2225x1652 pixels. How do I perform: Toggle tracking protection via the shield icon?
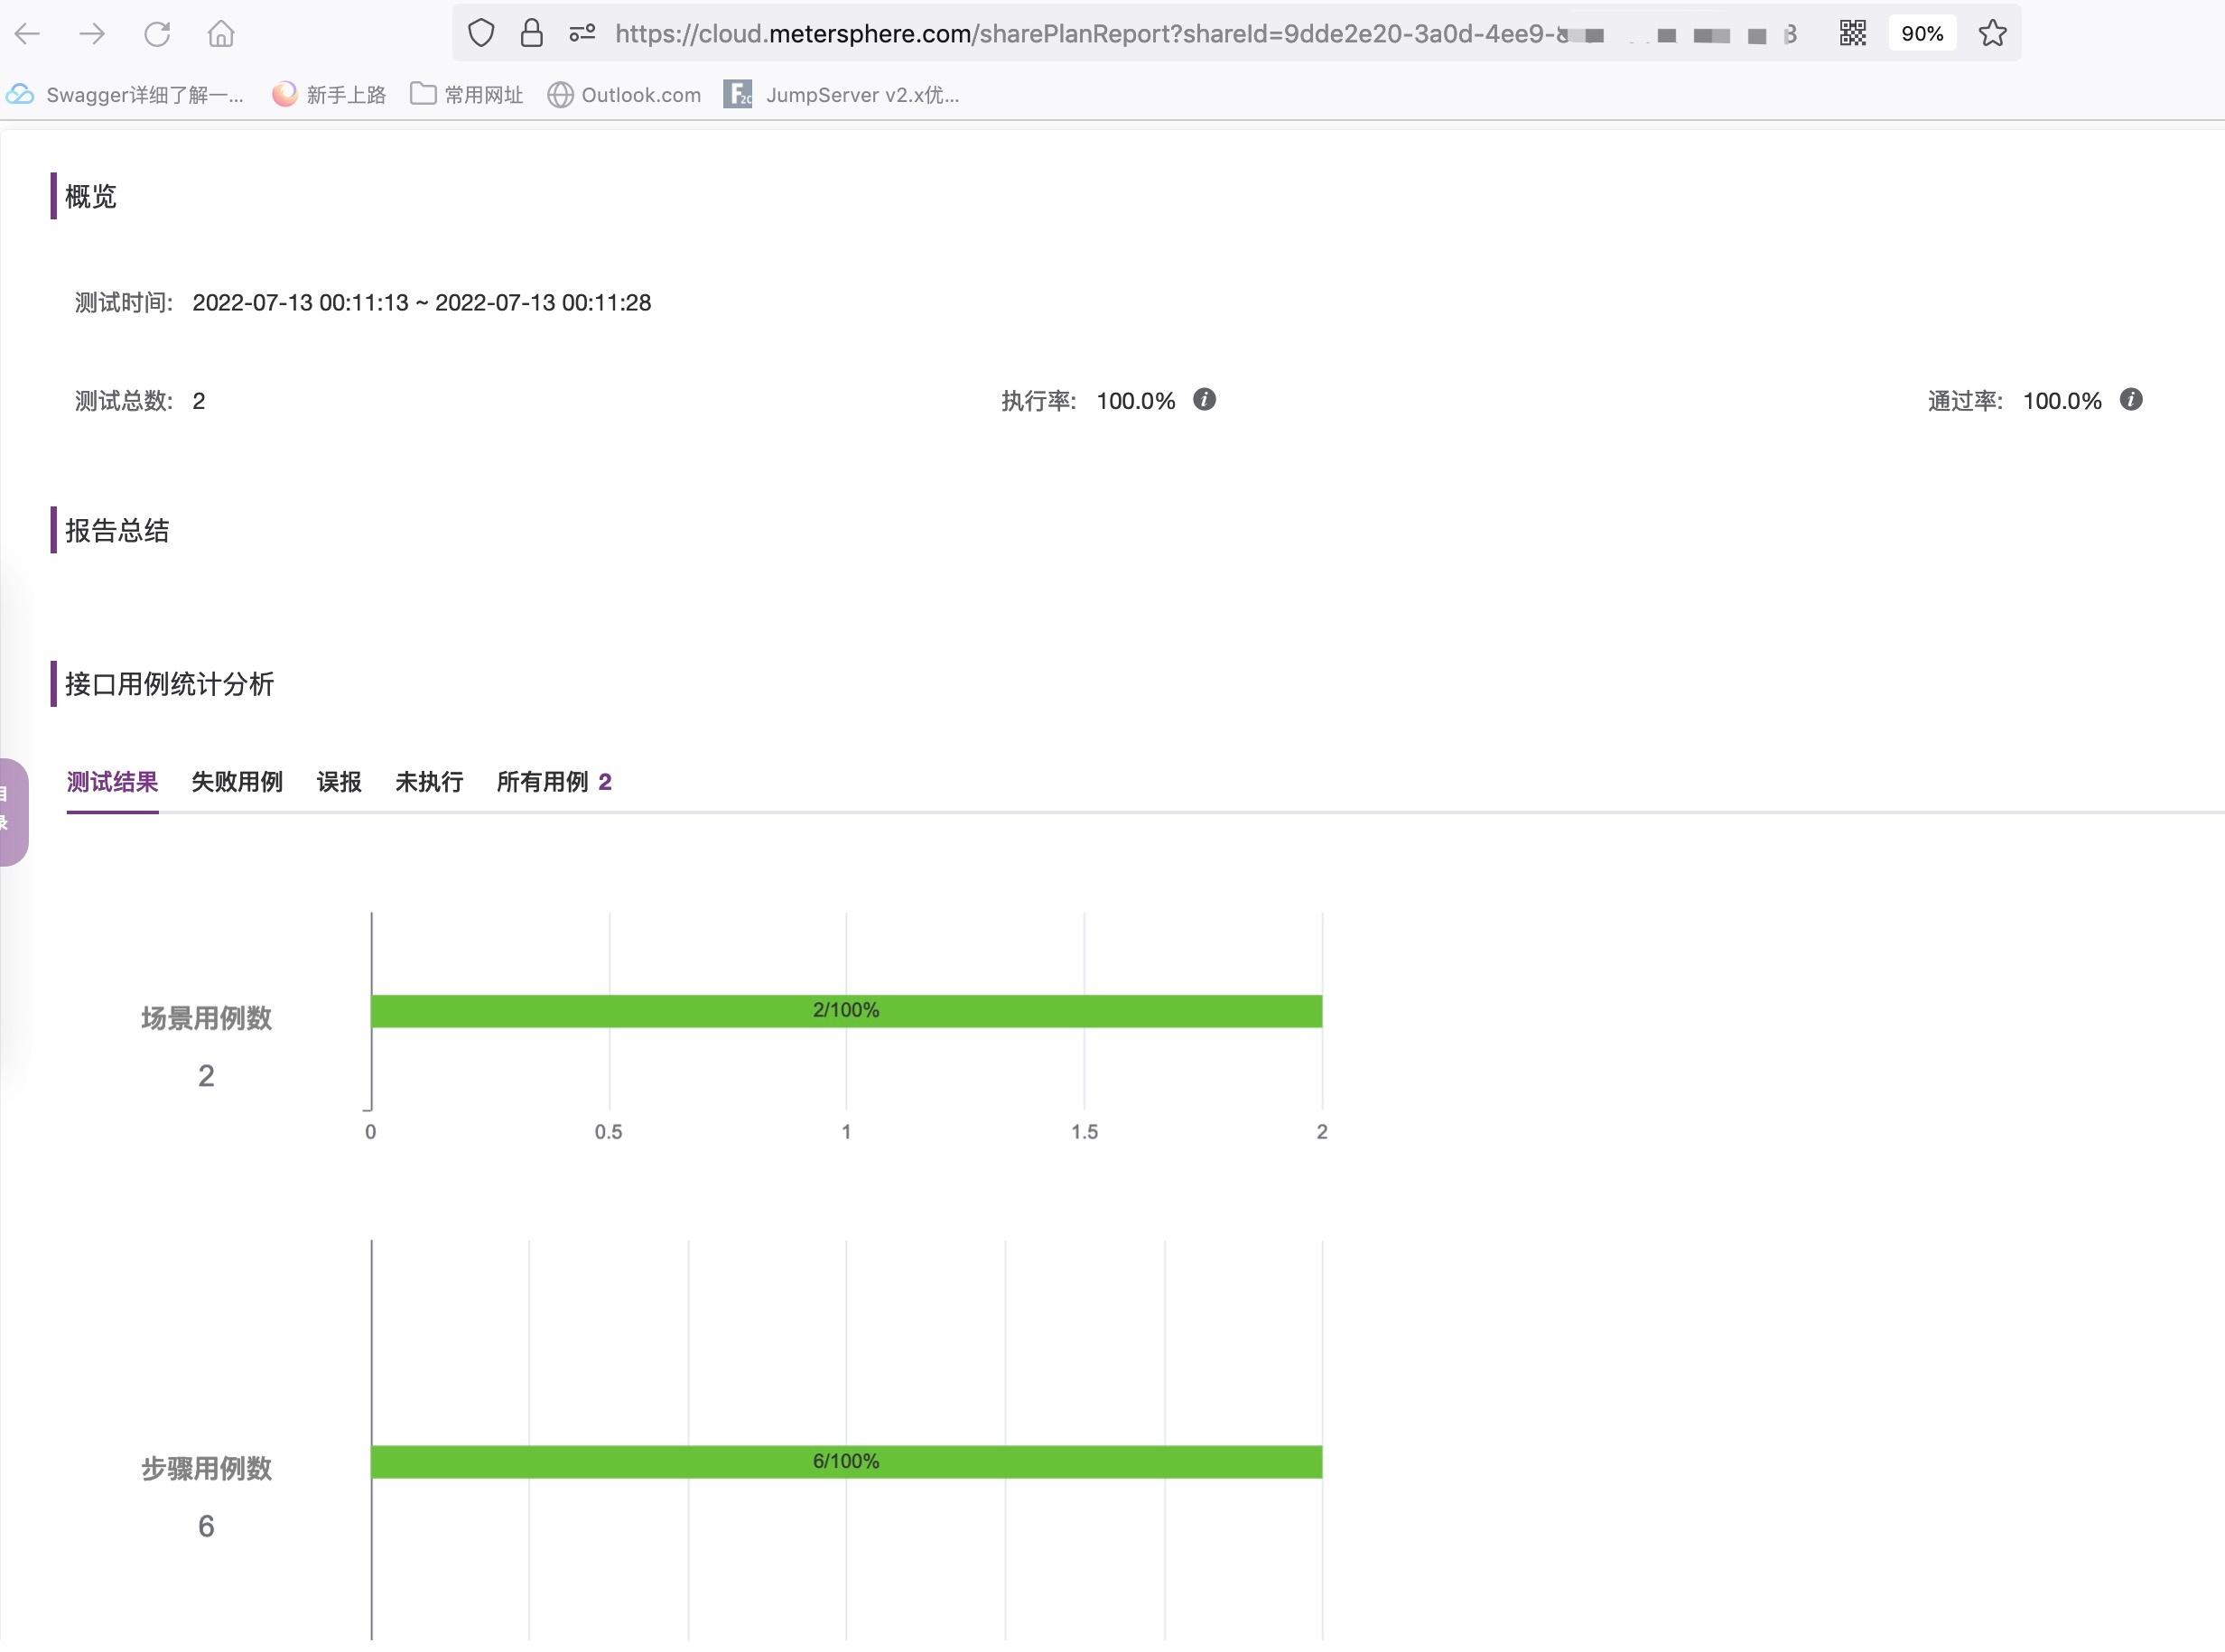(x=481, y=32)
